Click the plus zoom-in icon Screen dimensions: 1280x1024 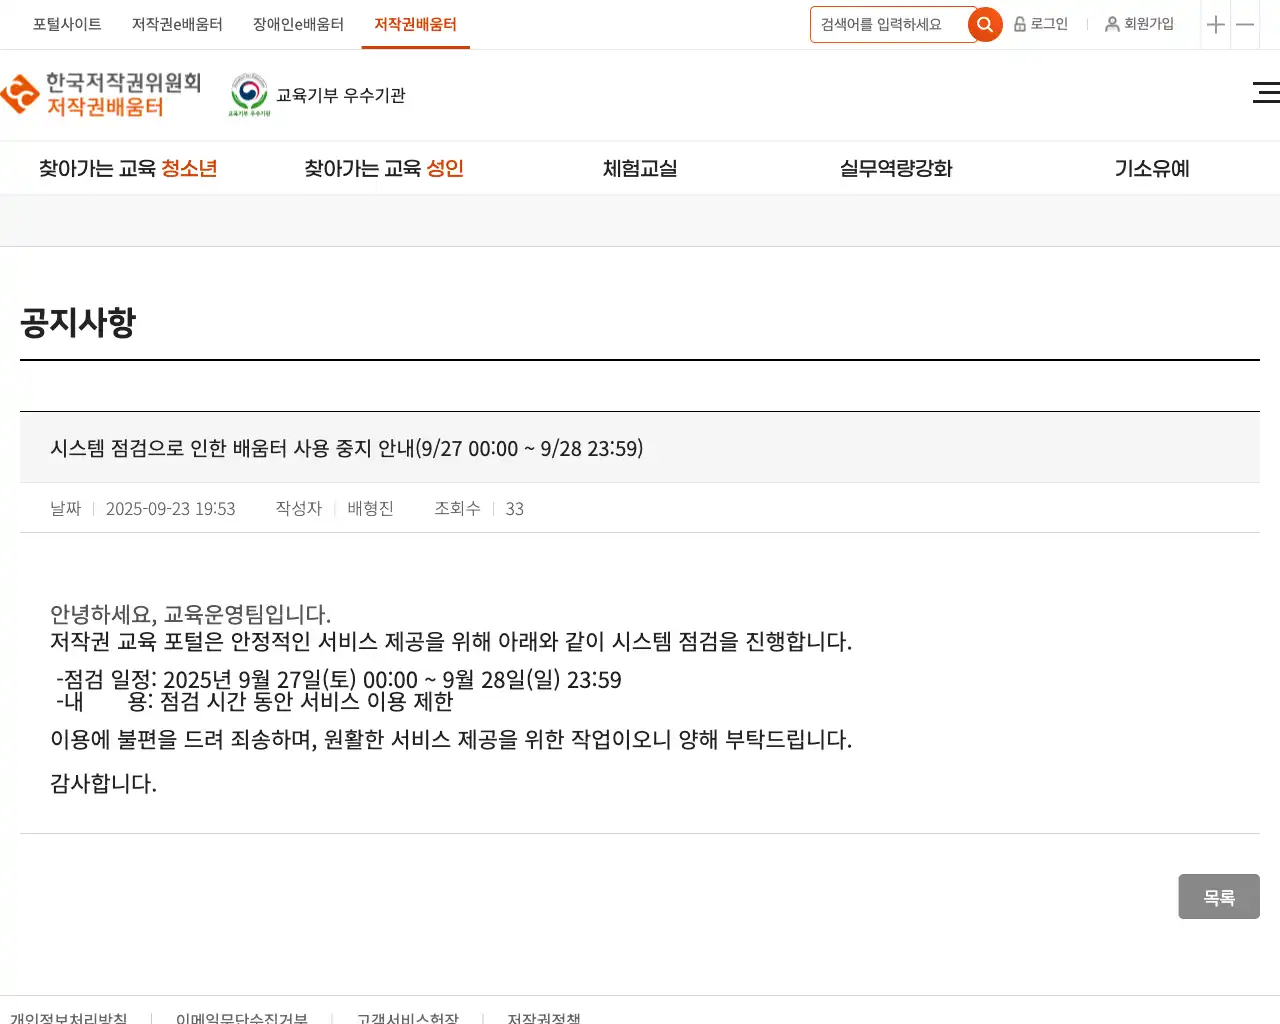tap(1215, 25)
